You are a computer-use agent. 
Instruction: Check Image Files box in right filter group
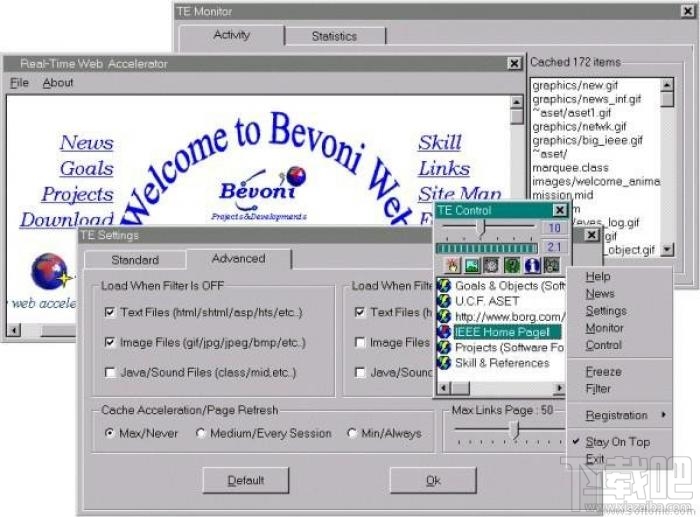359,342
